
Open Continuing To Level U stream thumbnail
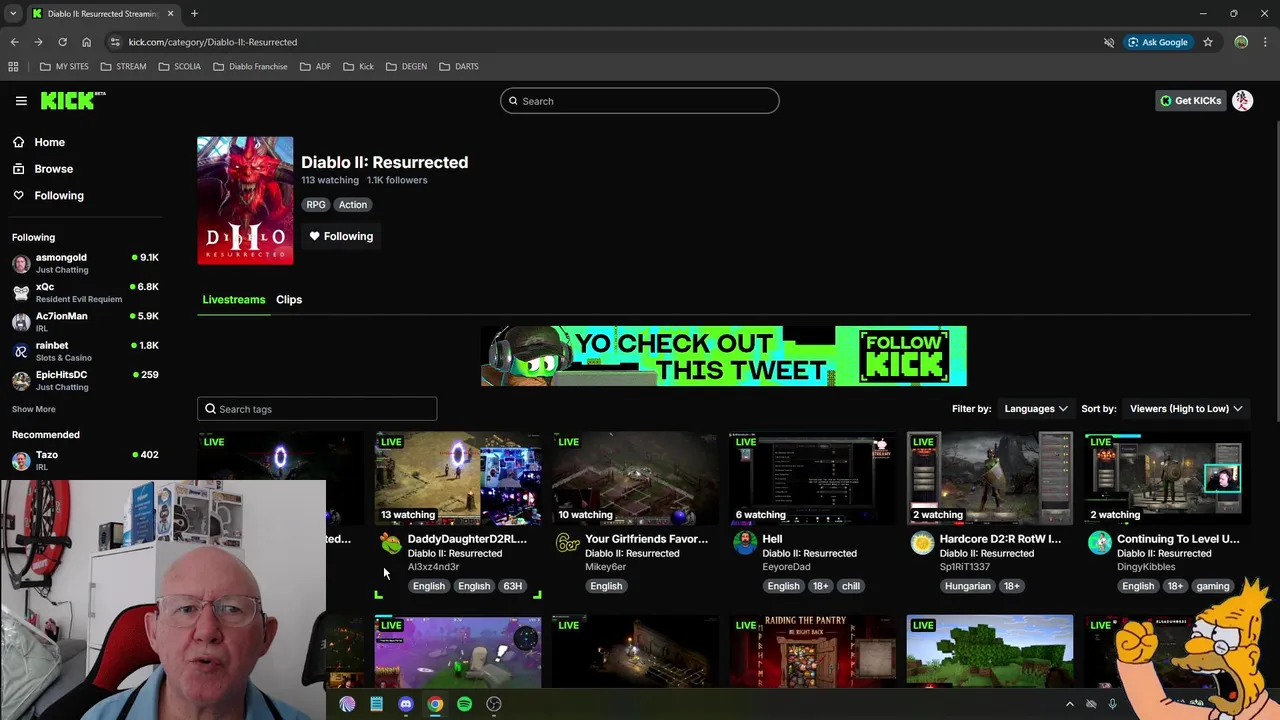pyautogui.click(x=1167, y=478)
